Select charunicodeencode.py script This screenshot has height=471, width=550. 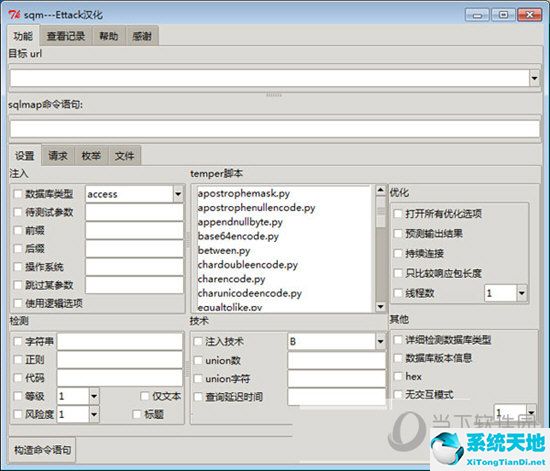pos(250,293)
